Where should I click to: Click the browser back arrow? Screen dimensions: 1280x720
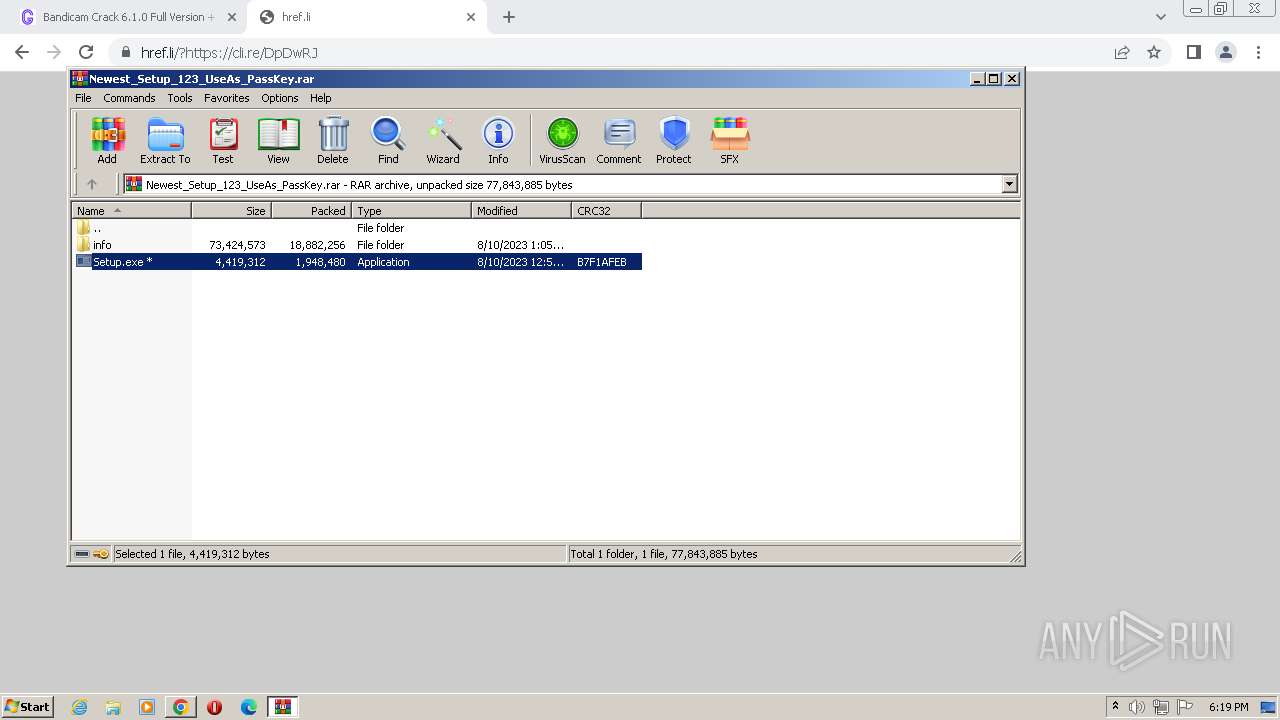pyautogui.click(x=22, y=52)
